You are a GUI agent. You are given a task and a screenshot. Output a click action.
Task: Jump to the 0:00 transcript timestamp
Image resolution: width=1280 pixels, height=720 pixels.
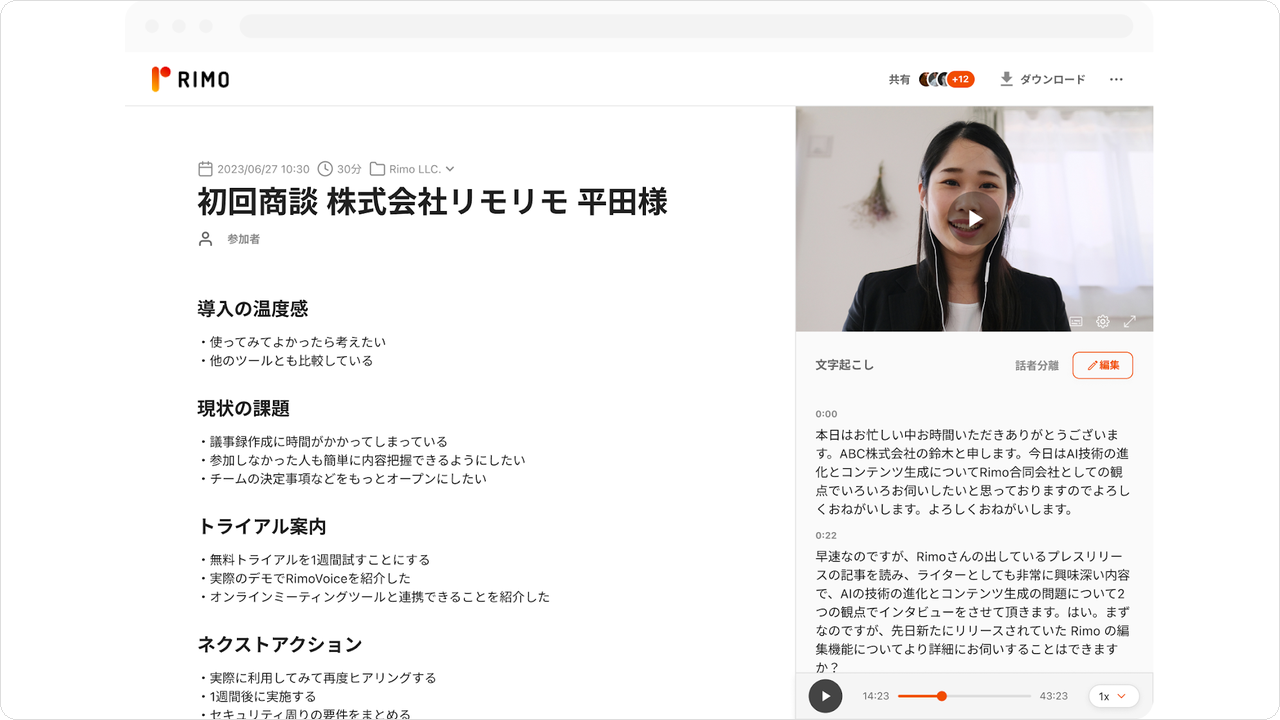[x=826, y=414]
